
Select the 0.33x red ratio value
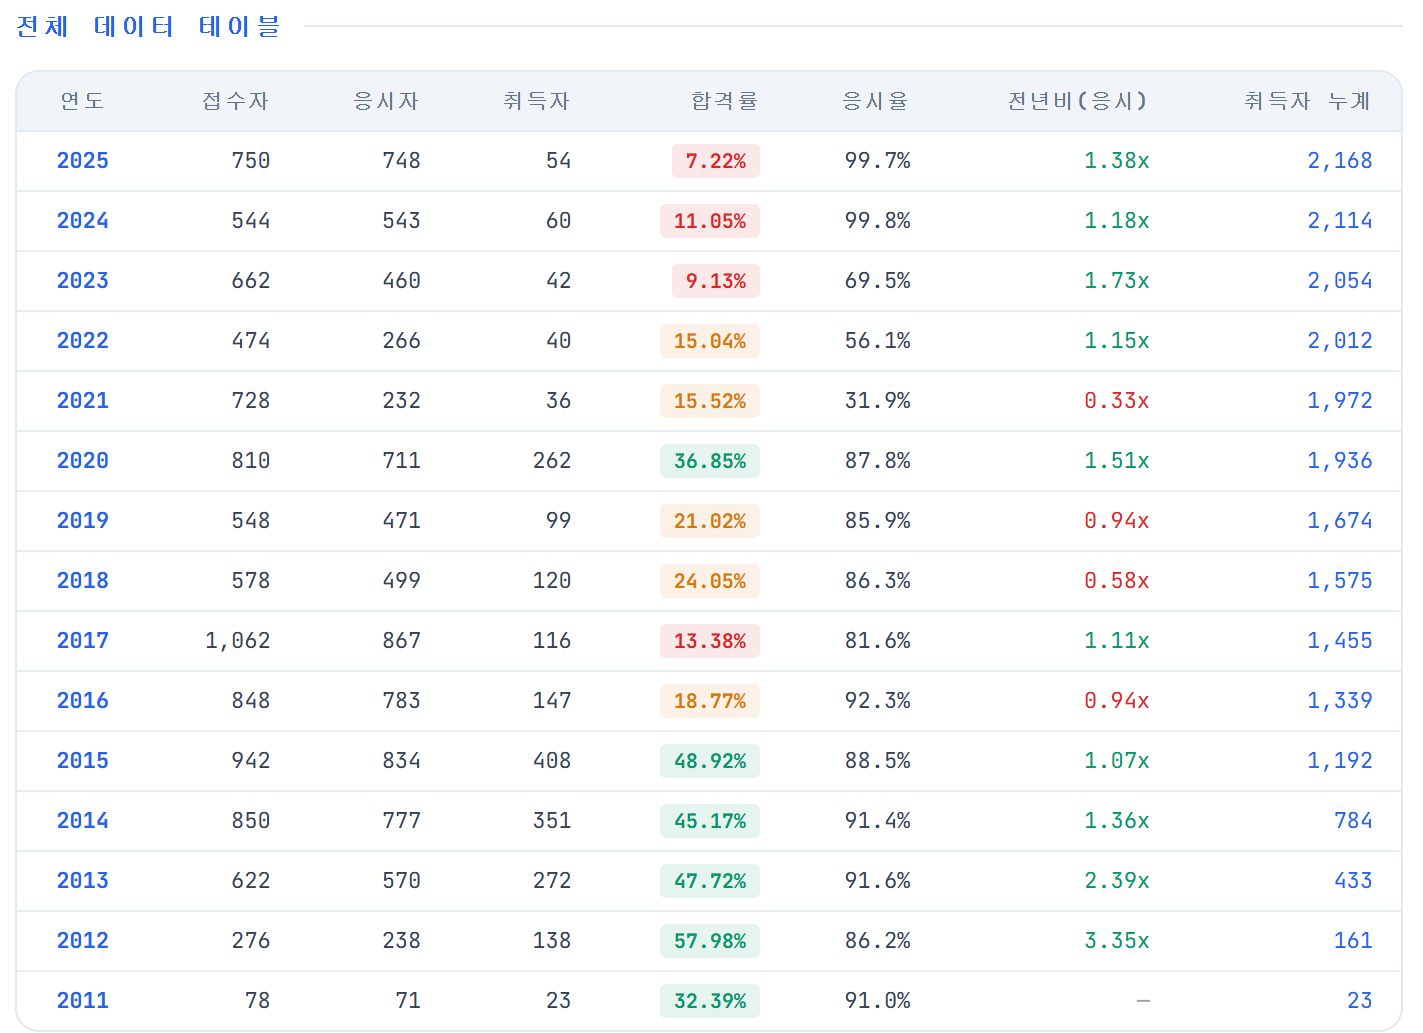pyautogui.click(x=1117, y=401)
